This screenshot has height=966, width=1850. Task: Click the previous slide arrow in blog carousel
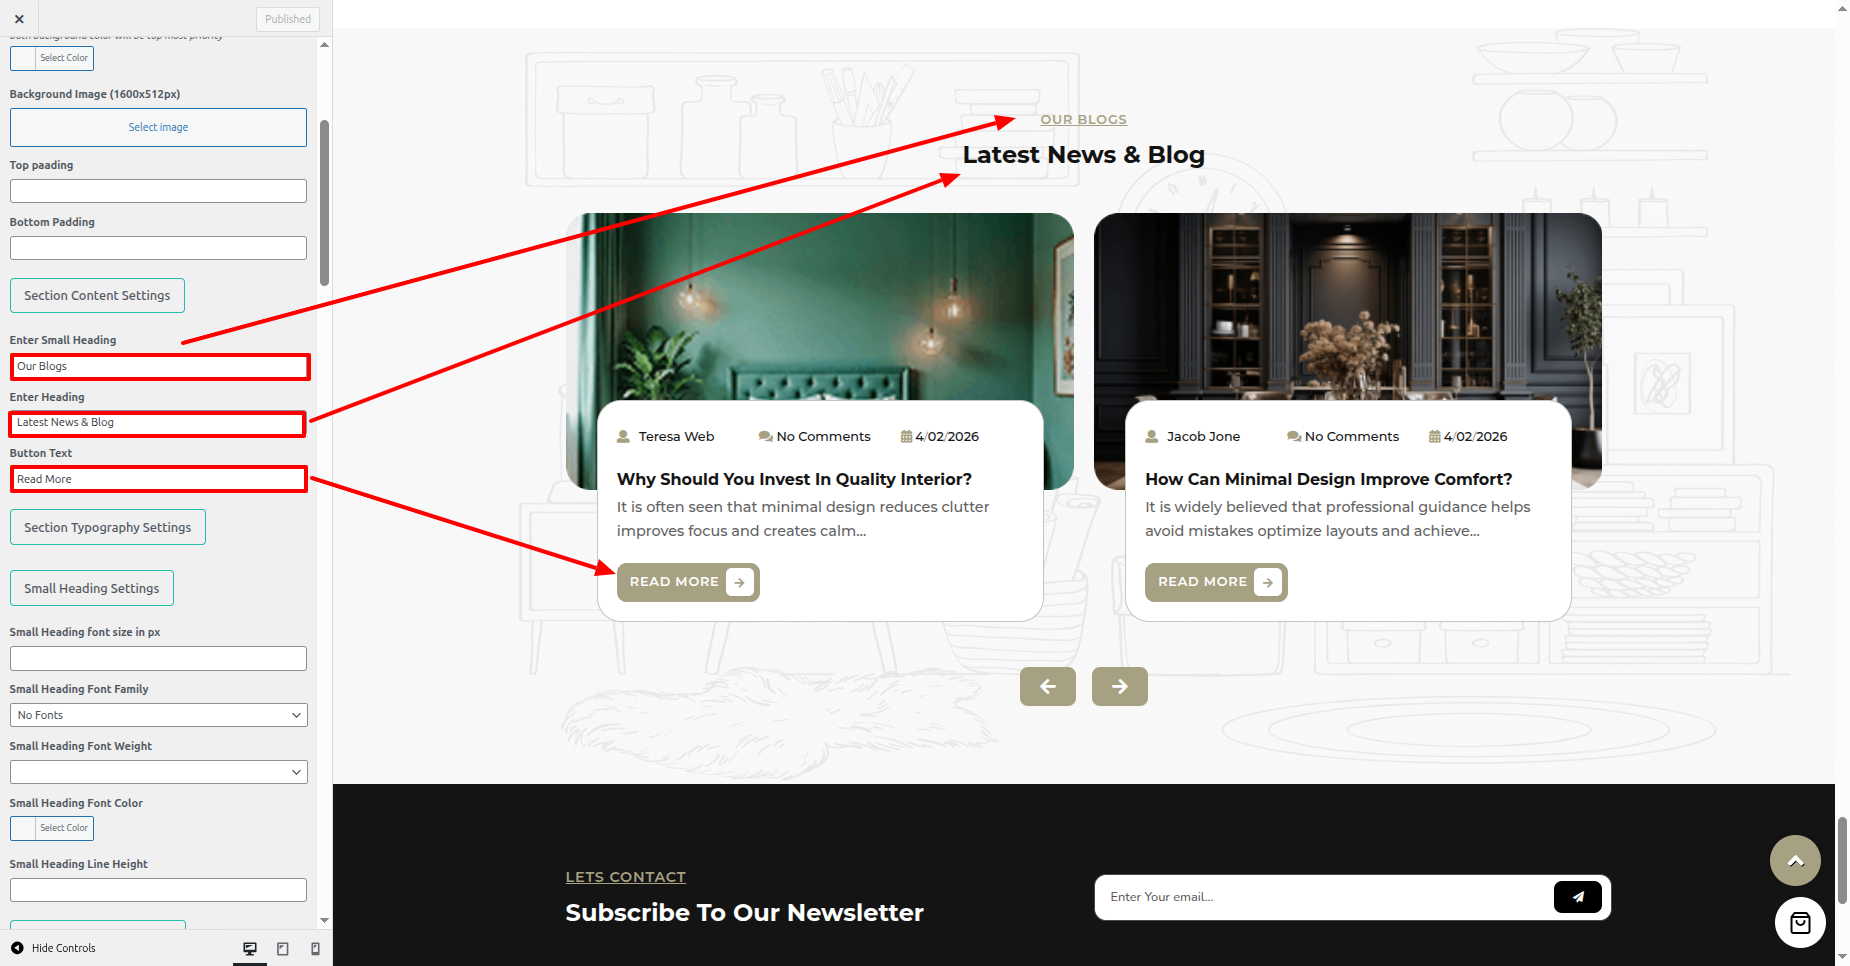click(x=1047, y=686)
